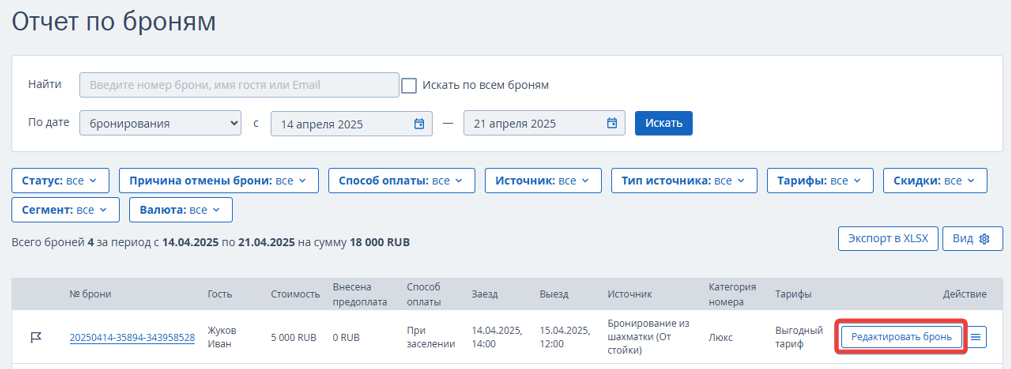Enable Искать по всем броням checkbox
1011x369 pixels.
tap(409, 85)
